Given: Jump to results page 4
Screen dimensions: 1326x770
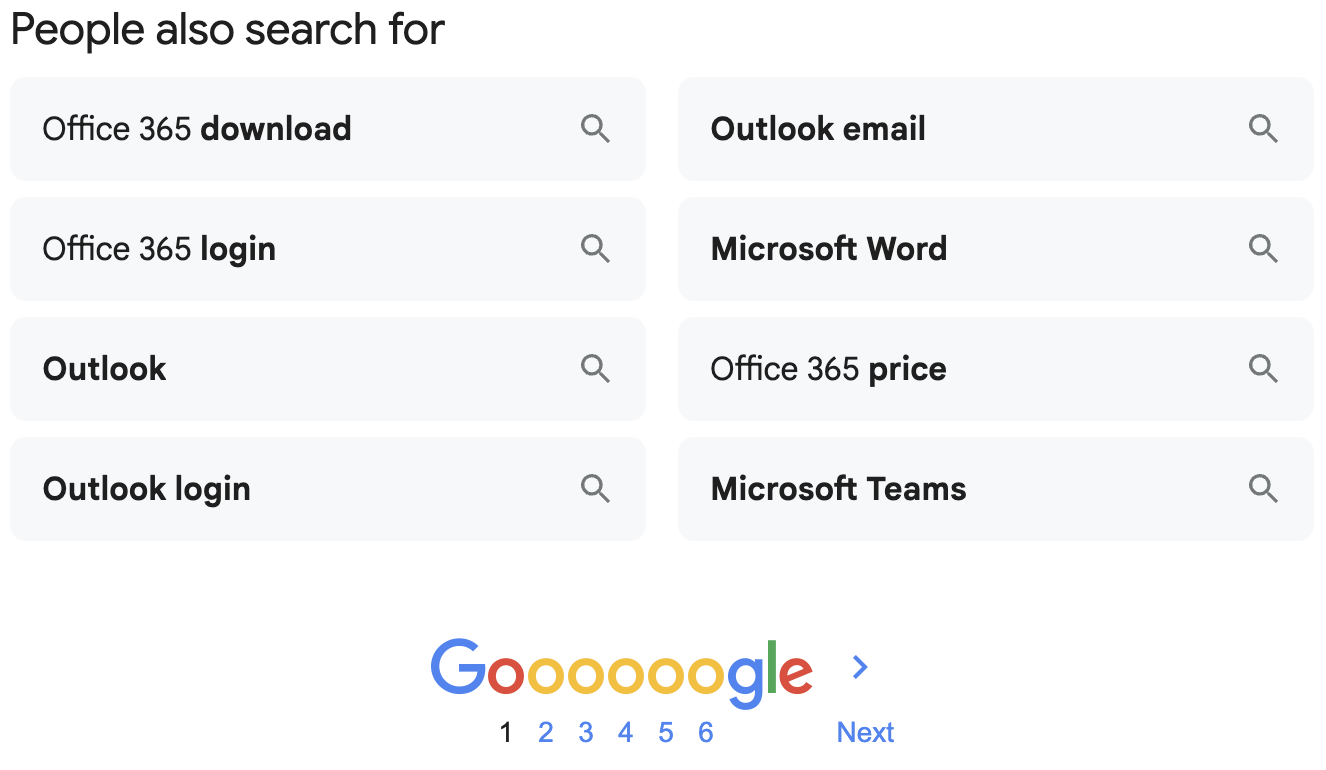Looking at the screenshot, I should (626, 732).
